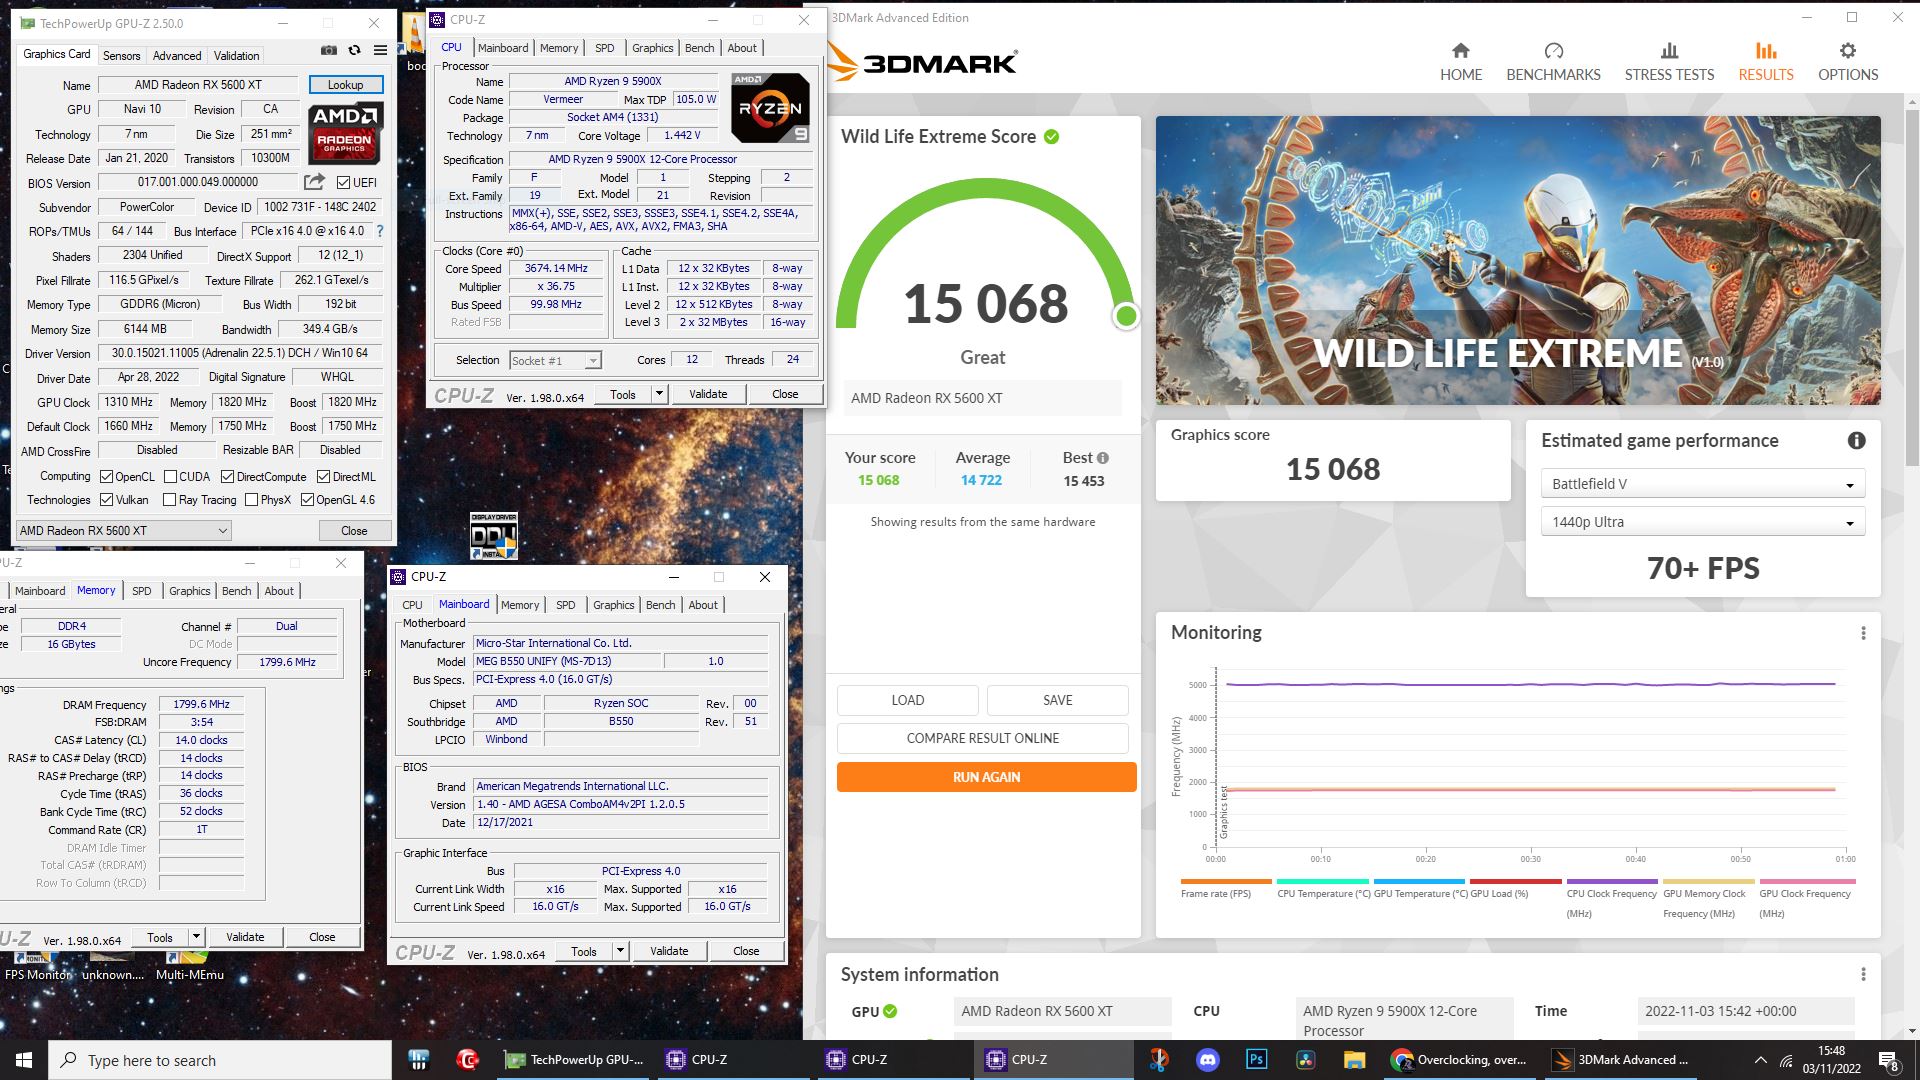Image resolution: width=1920 pixels, height=1080 pixels.
Task: Click the red GPU Load (%) legend
Action: coord(1516,889)
